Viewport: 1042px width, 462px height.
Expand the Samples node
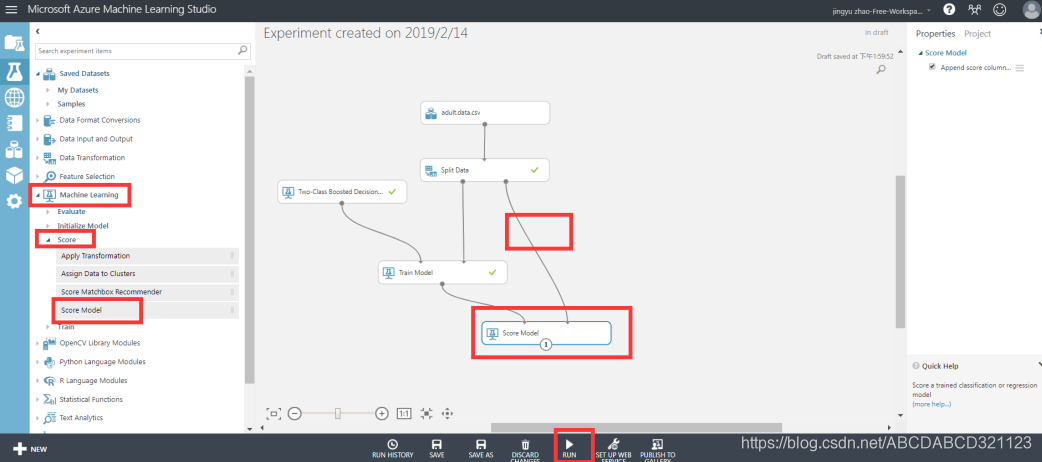(x=48, y=104)
